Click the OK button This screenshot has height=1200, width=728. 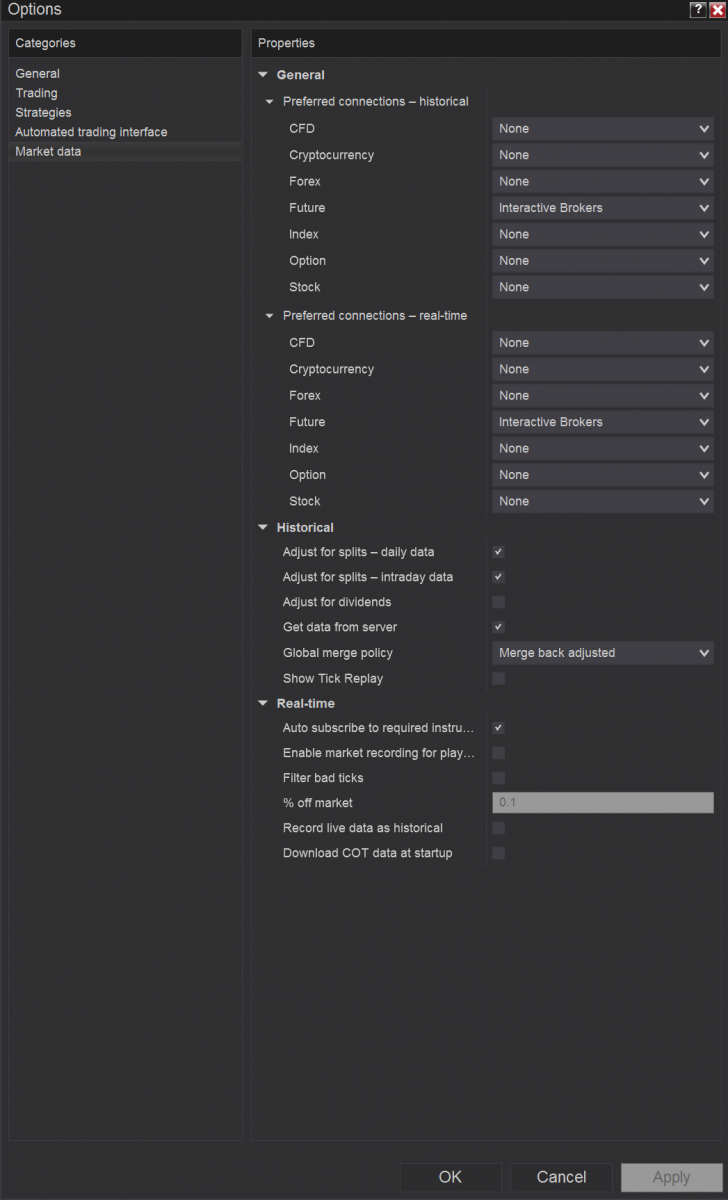tap(450, 1177)
